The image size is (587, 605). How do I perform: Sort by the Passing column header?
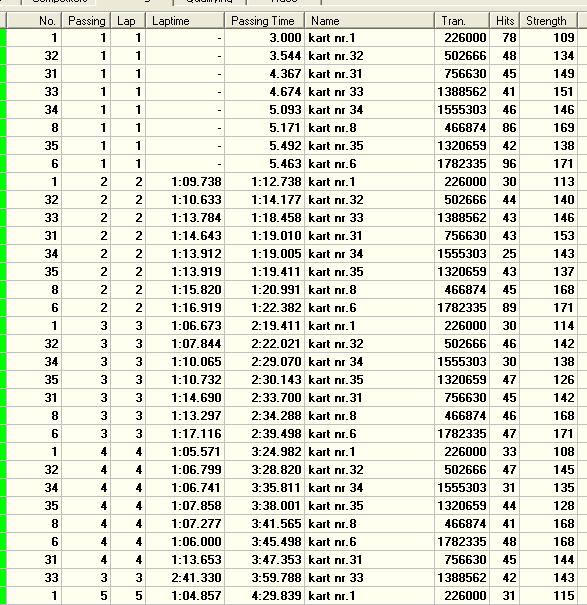click(x=86, y=20)
